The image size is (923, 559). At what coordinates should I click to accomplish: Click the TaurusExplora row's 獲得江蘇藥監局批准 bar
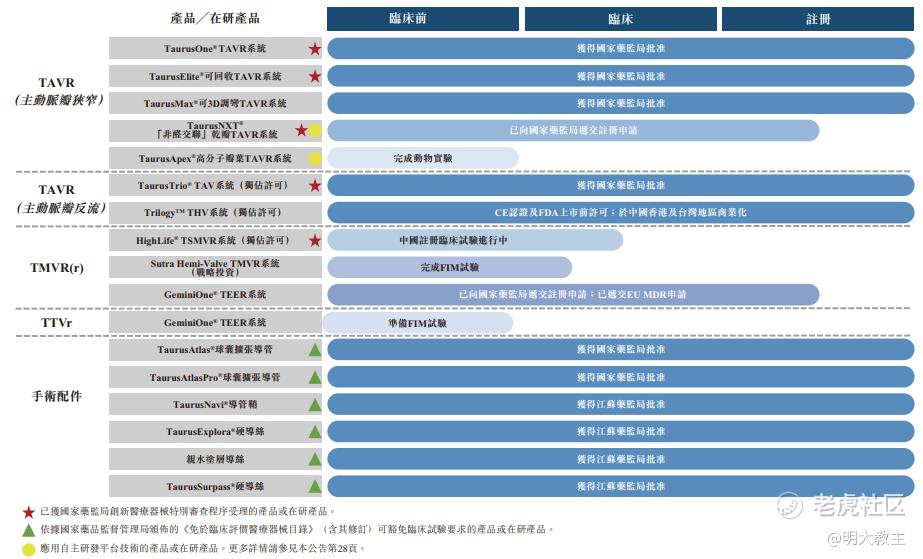tap(620, 431)
